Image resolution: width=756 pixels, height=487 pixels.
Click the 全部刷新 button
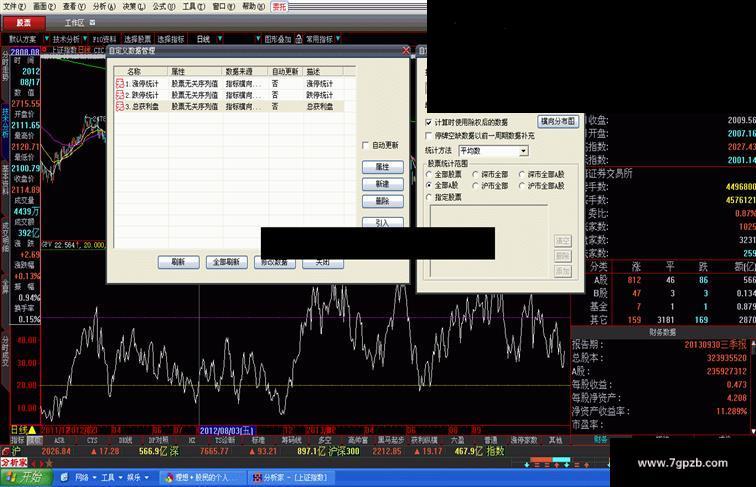coord(227,262)
